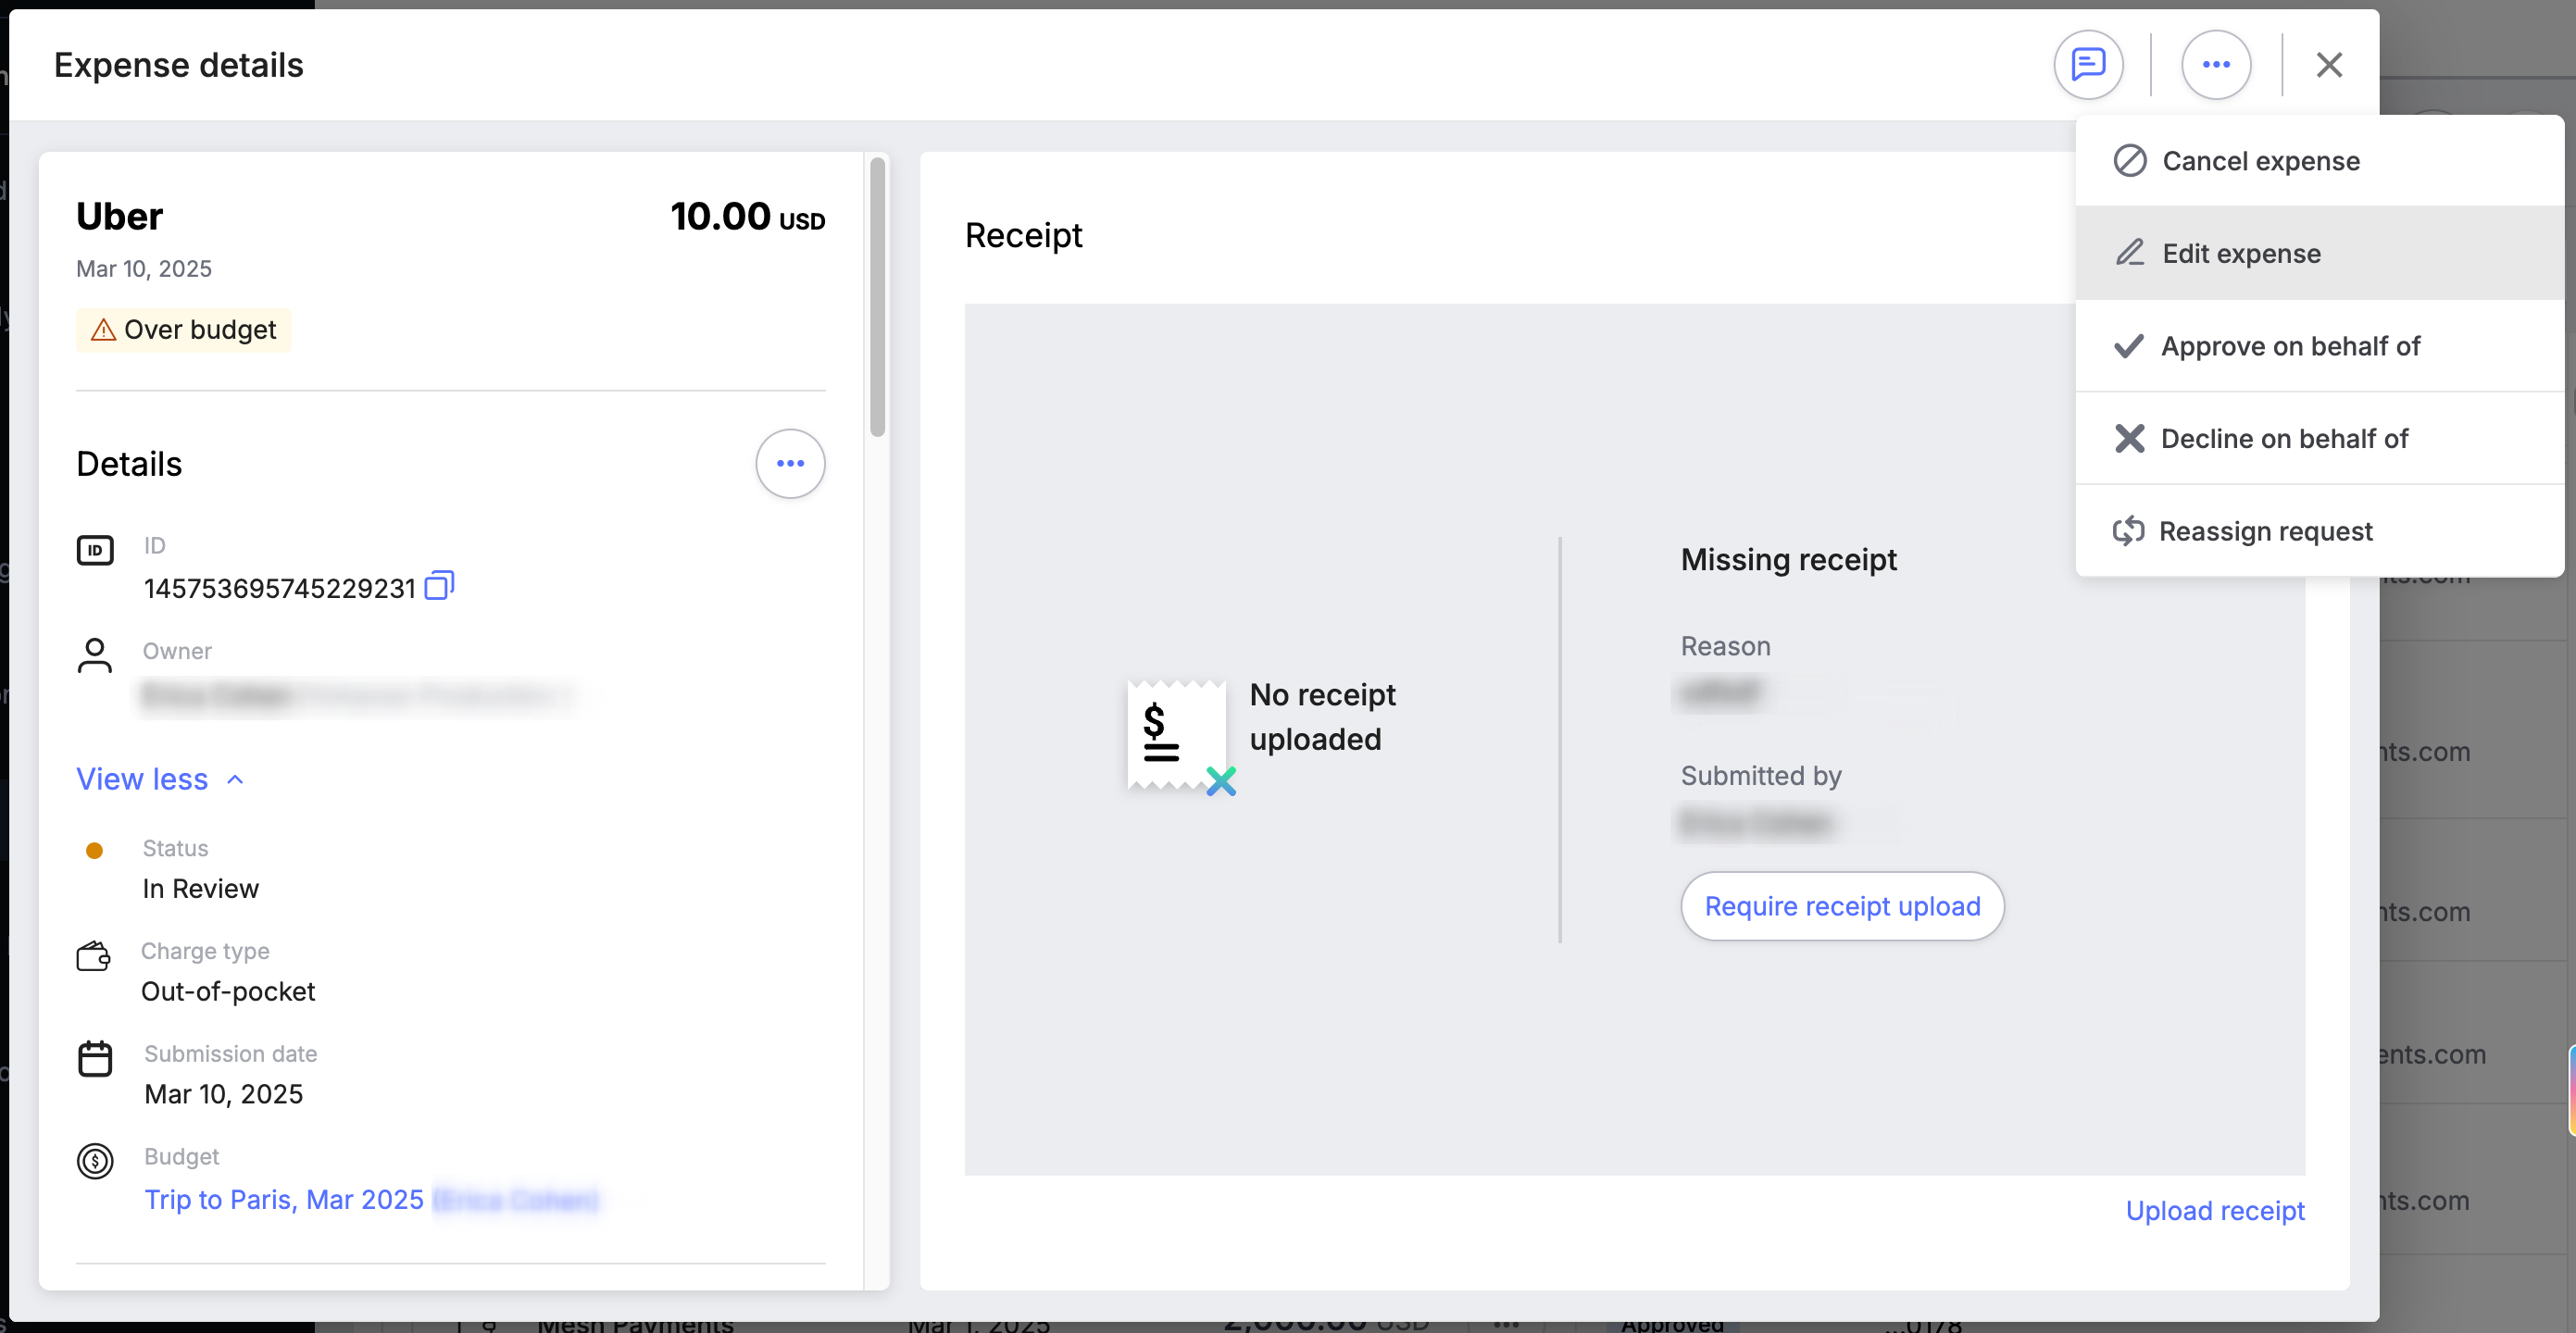Click the Approve checkmark icon
Image resolution: width=2576 pixels, height=1333 pixels.
tap(2129, 346)
